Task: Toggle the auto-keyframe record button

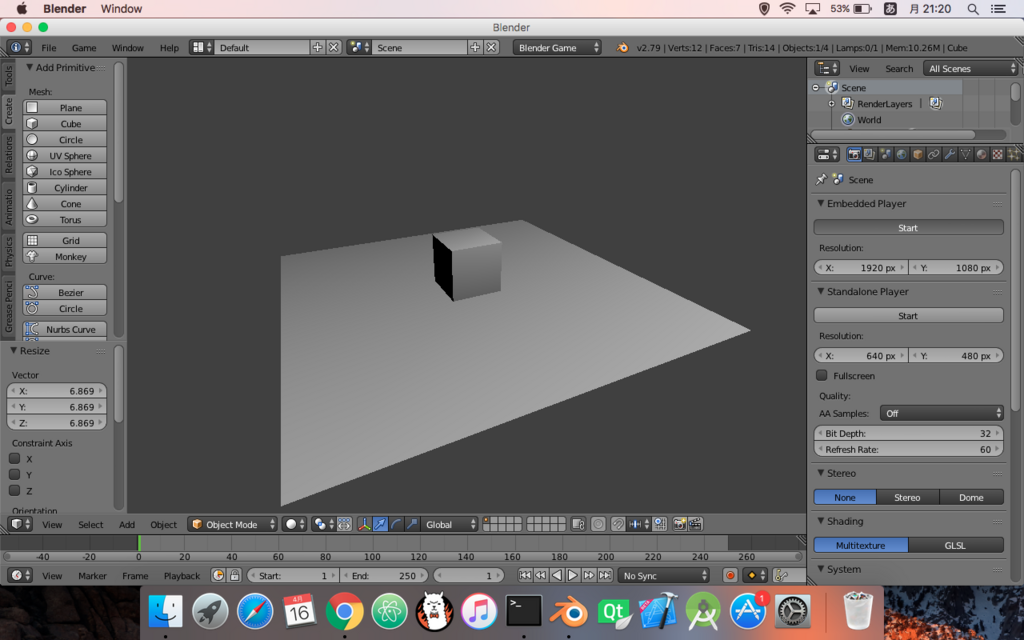Action: pyautogui.click(x=730, y=575)
